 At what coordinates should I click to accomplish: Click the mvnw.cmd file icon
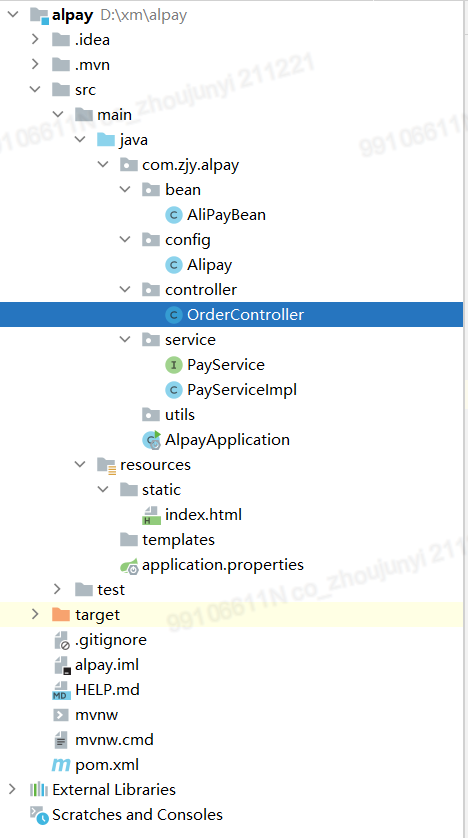click(61, 740)
